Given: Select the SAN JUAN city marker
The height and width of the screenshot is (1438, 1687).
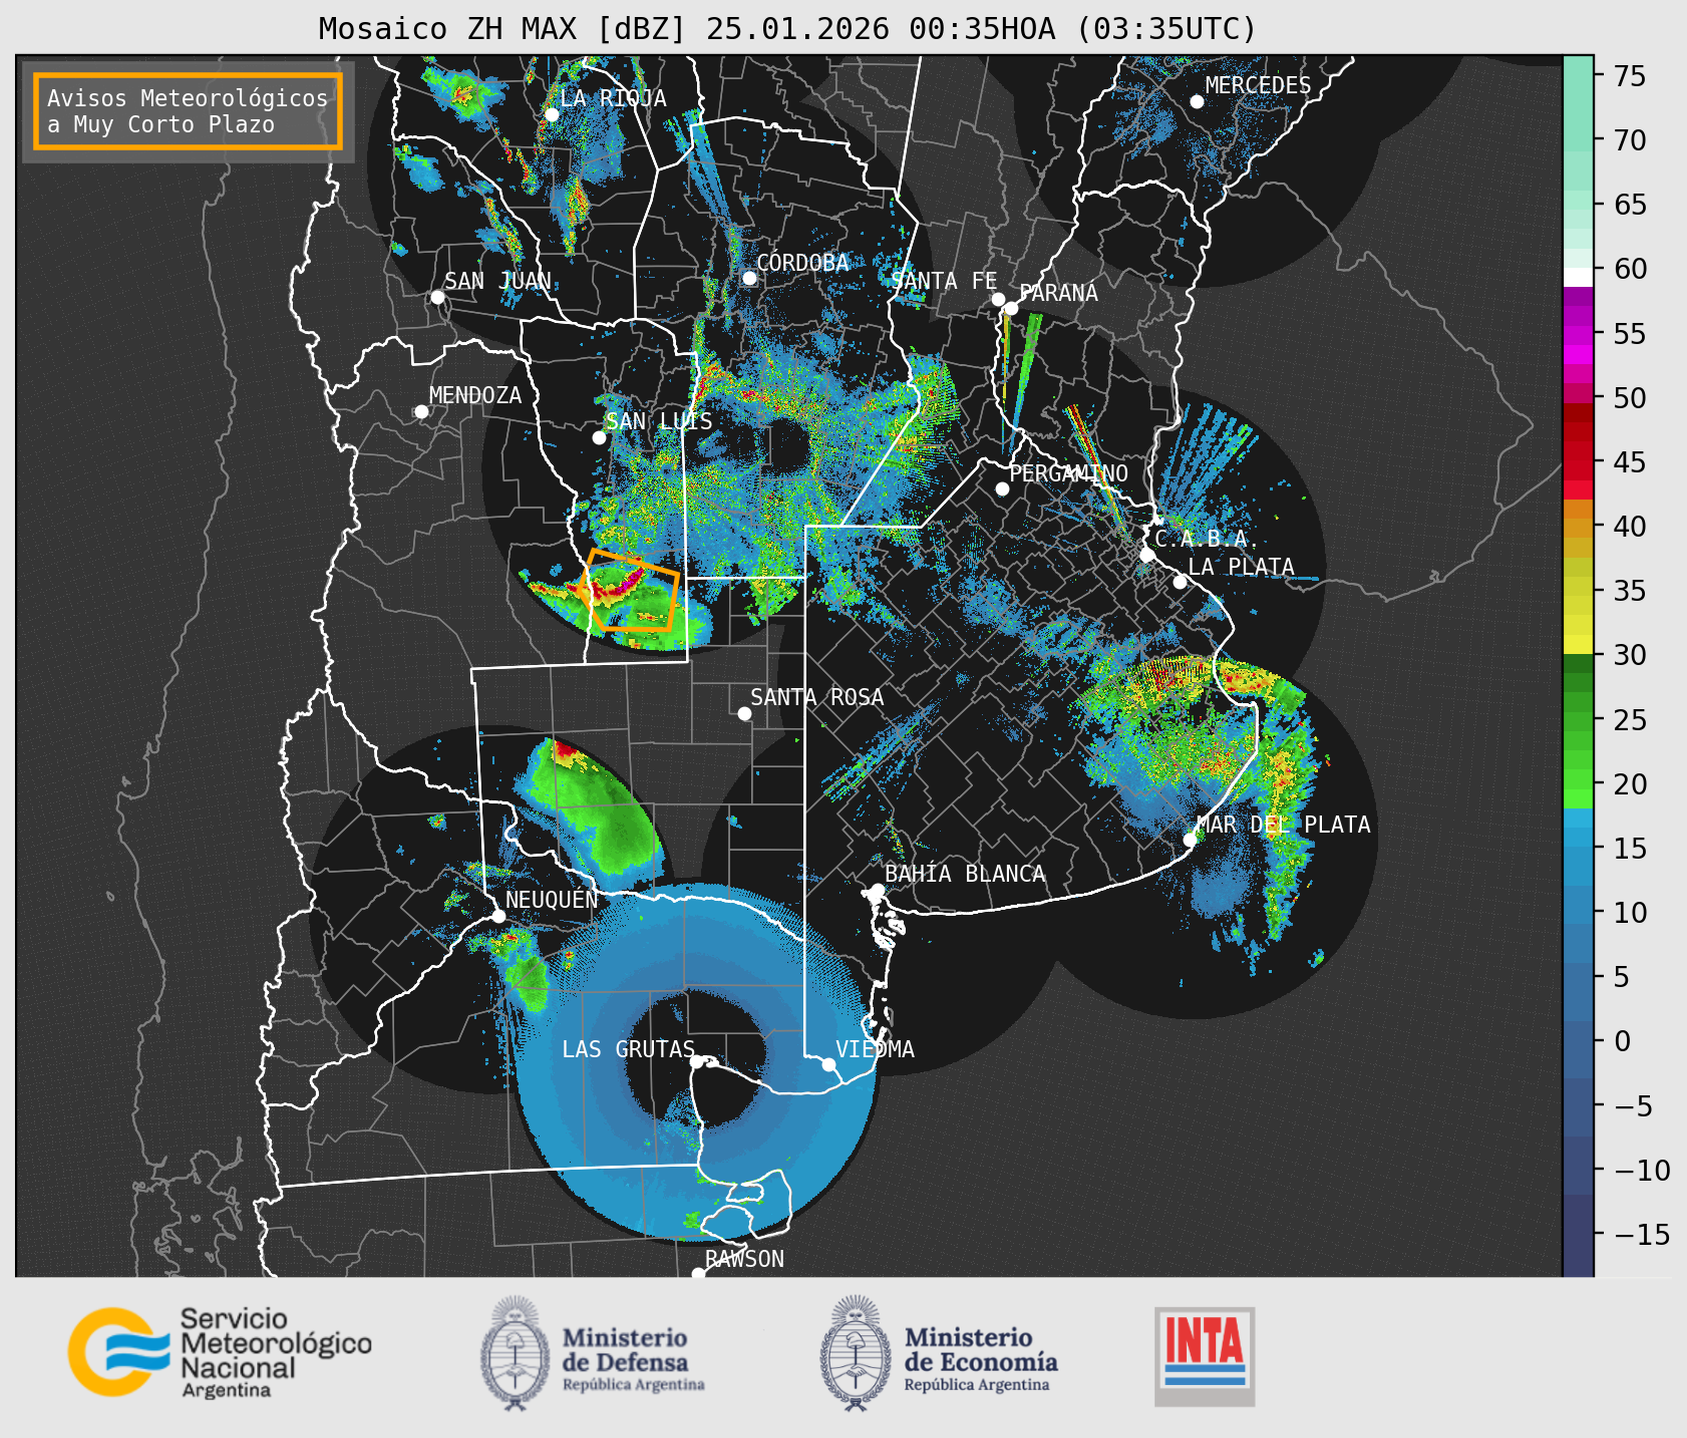Looking at the screenshot, I should pos(437,297).
